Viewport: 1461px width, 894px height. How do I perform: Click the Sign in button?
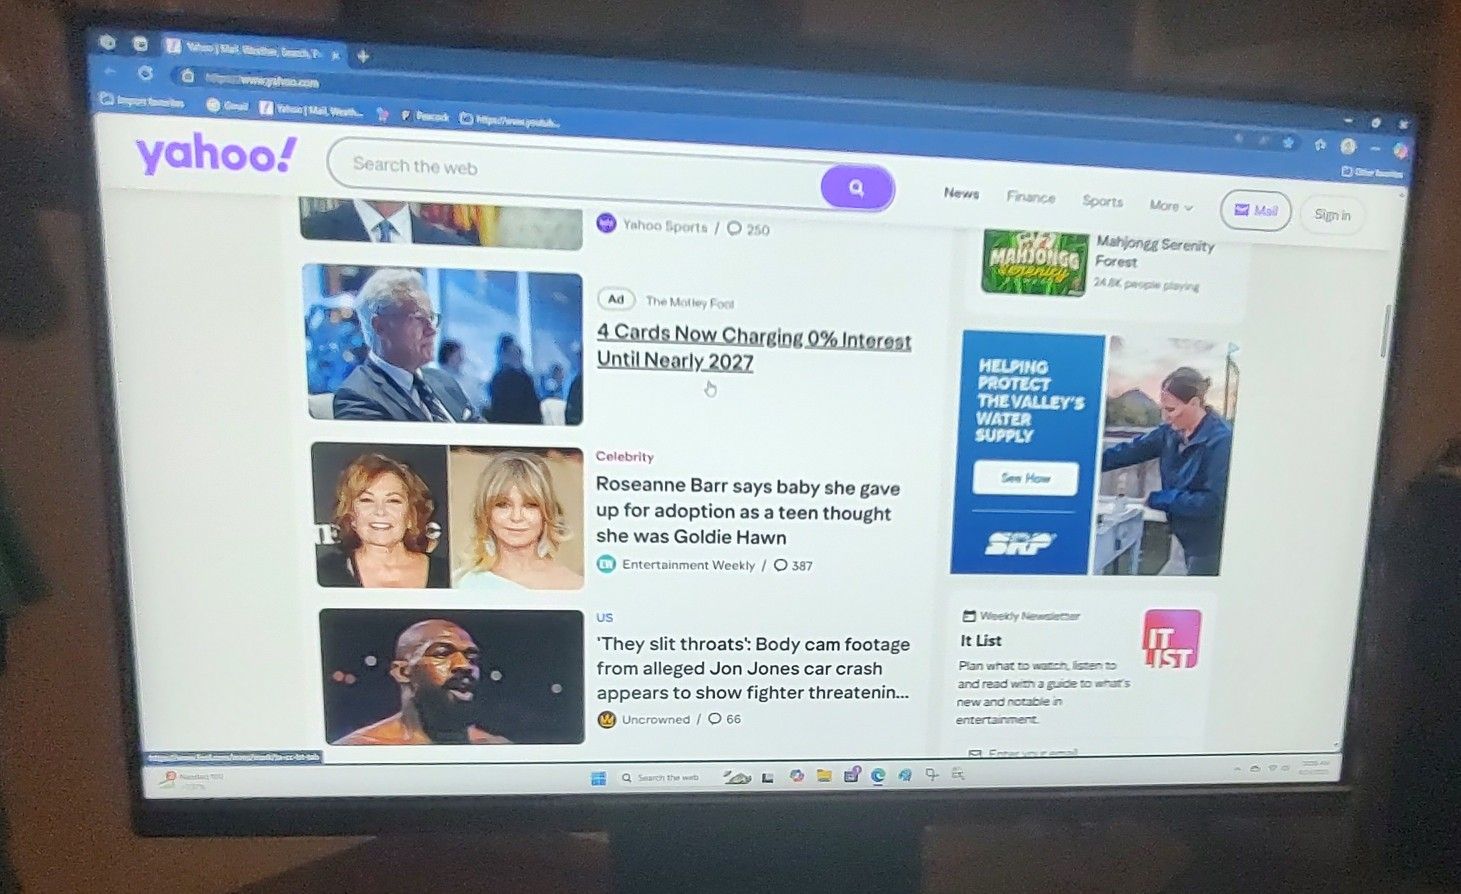[x=1332, y=215]
